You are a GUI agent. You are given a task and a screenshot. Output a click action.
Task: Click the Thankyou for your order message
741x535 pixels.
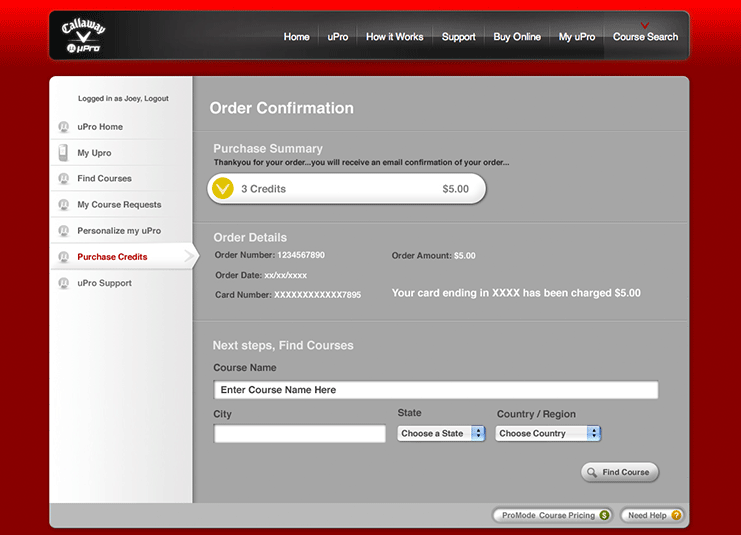coord(362,163)
